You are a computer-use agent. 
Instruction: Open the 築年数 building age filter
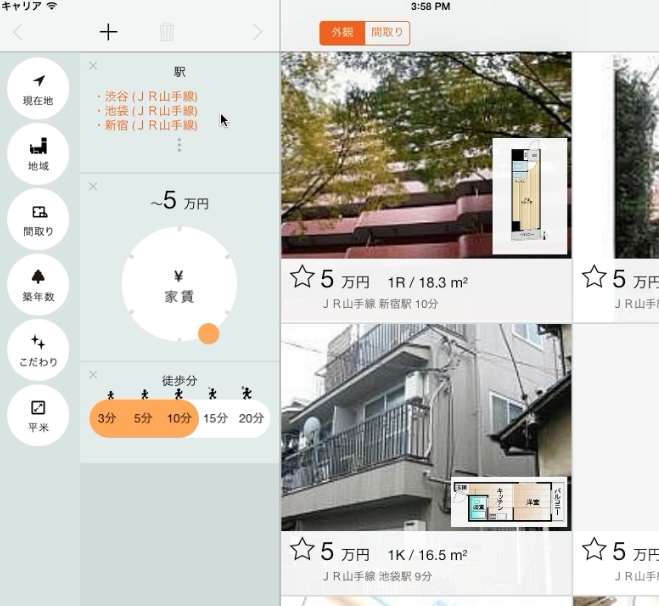(38, 284)
